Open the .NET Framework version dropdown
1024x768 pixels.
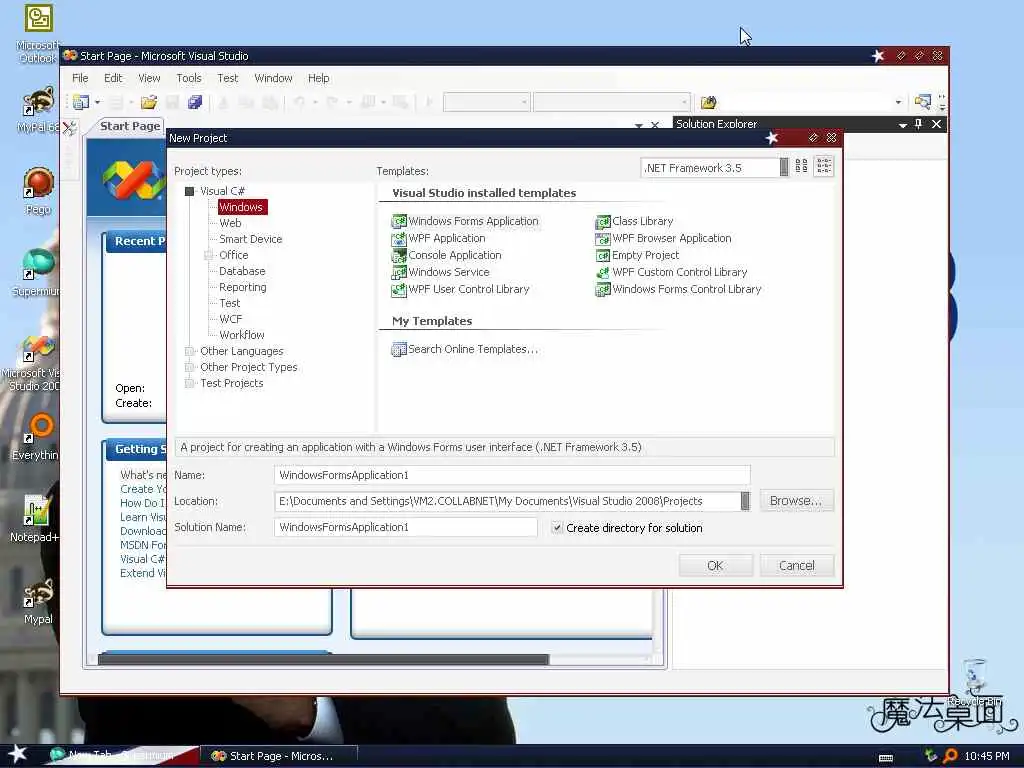(784, 167)
